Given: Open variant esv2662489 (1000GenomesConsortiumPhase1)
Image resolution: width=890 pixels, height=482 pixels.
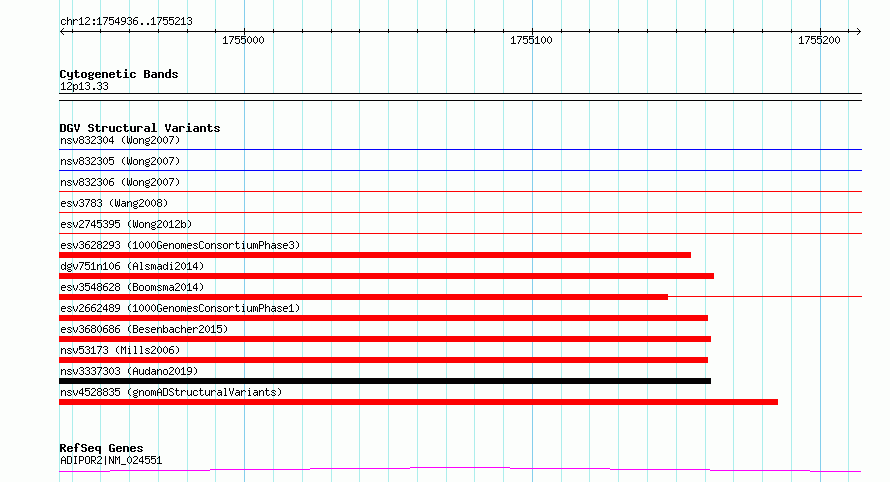Looking at the screenshot, I should [180, 308].
